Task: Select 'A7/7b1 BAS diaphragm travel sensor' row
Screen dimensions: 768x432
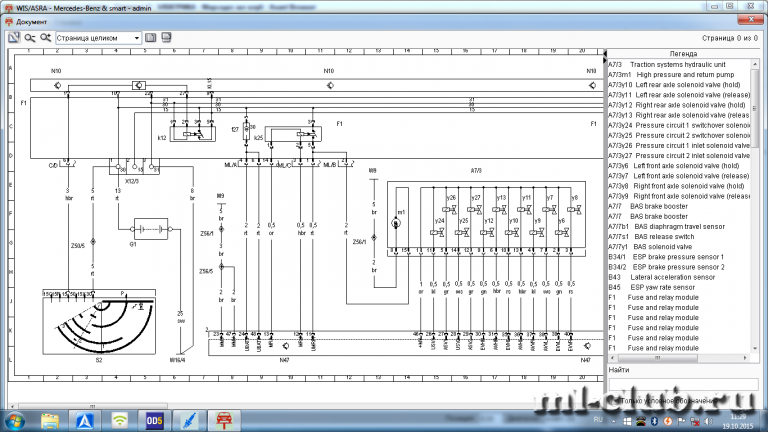Action: point(679,227)
